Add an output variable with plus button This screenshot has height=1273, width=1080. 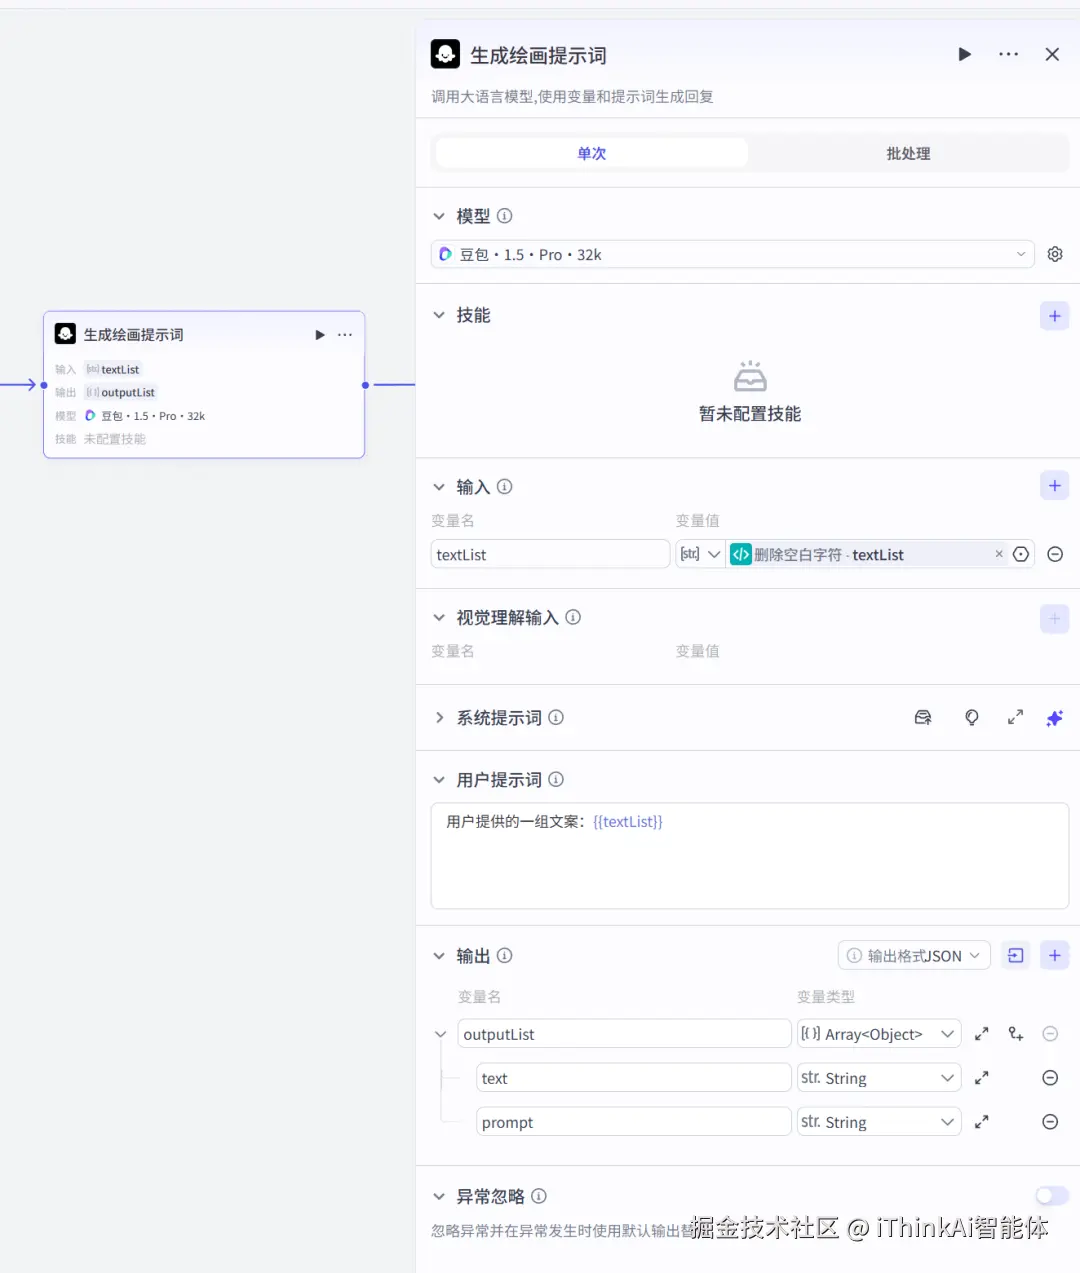[1054, 956]
